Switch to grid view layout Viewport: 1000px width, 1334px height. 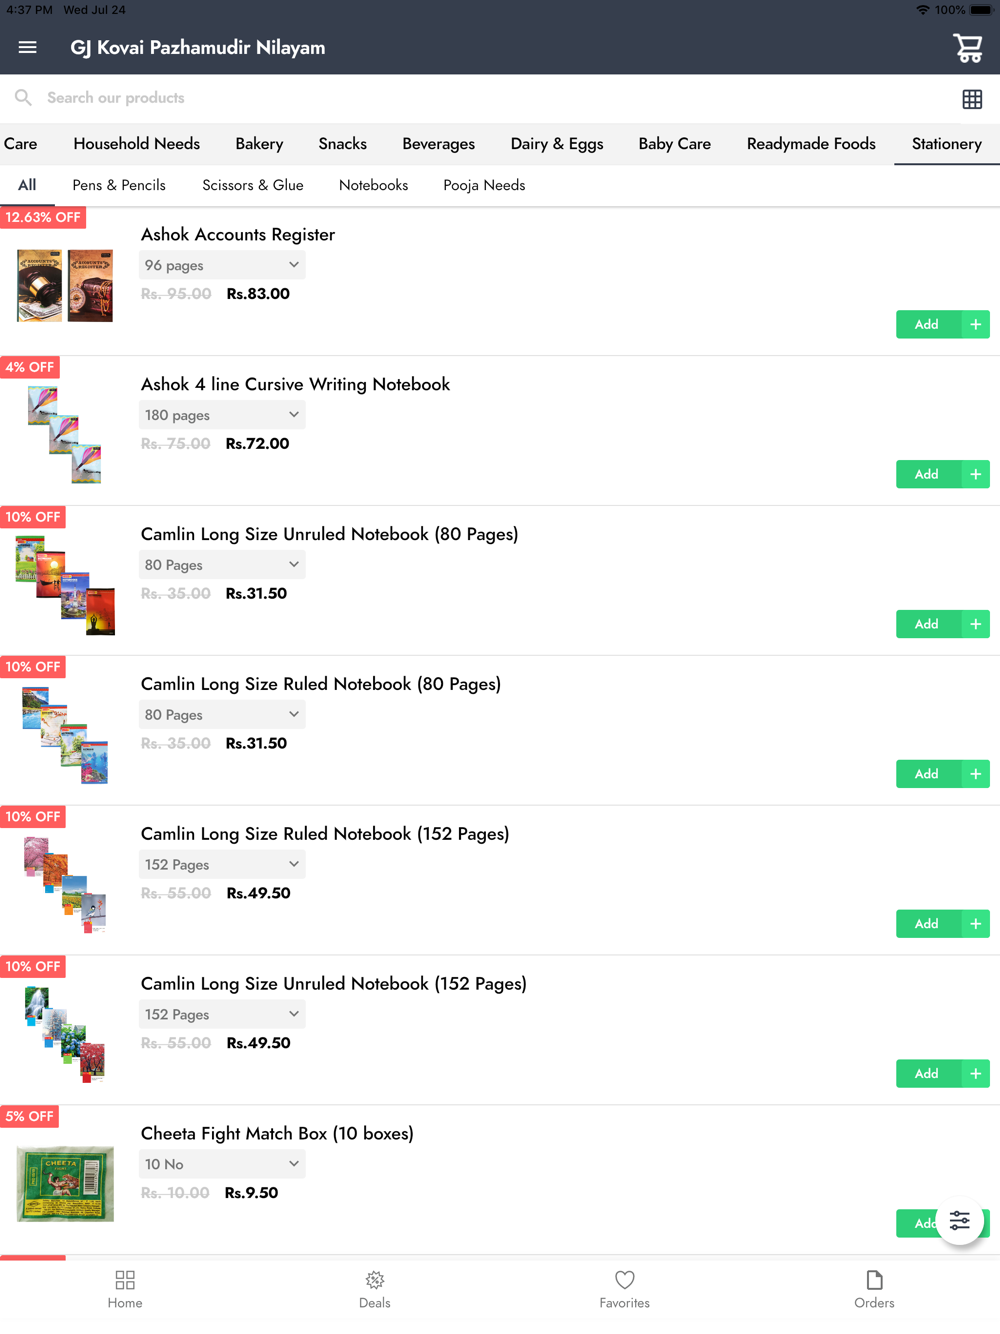click(x=972, y=99)
